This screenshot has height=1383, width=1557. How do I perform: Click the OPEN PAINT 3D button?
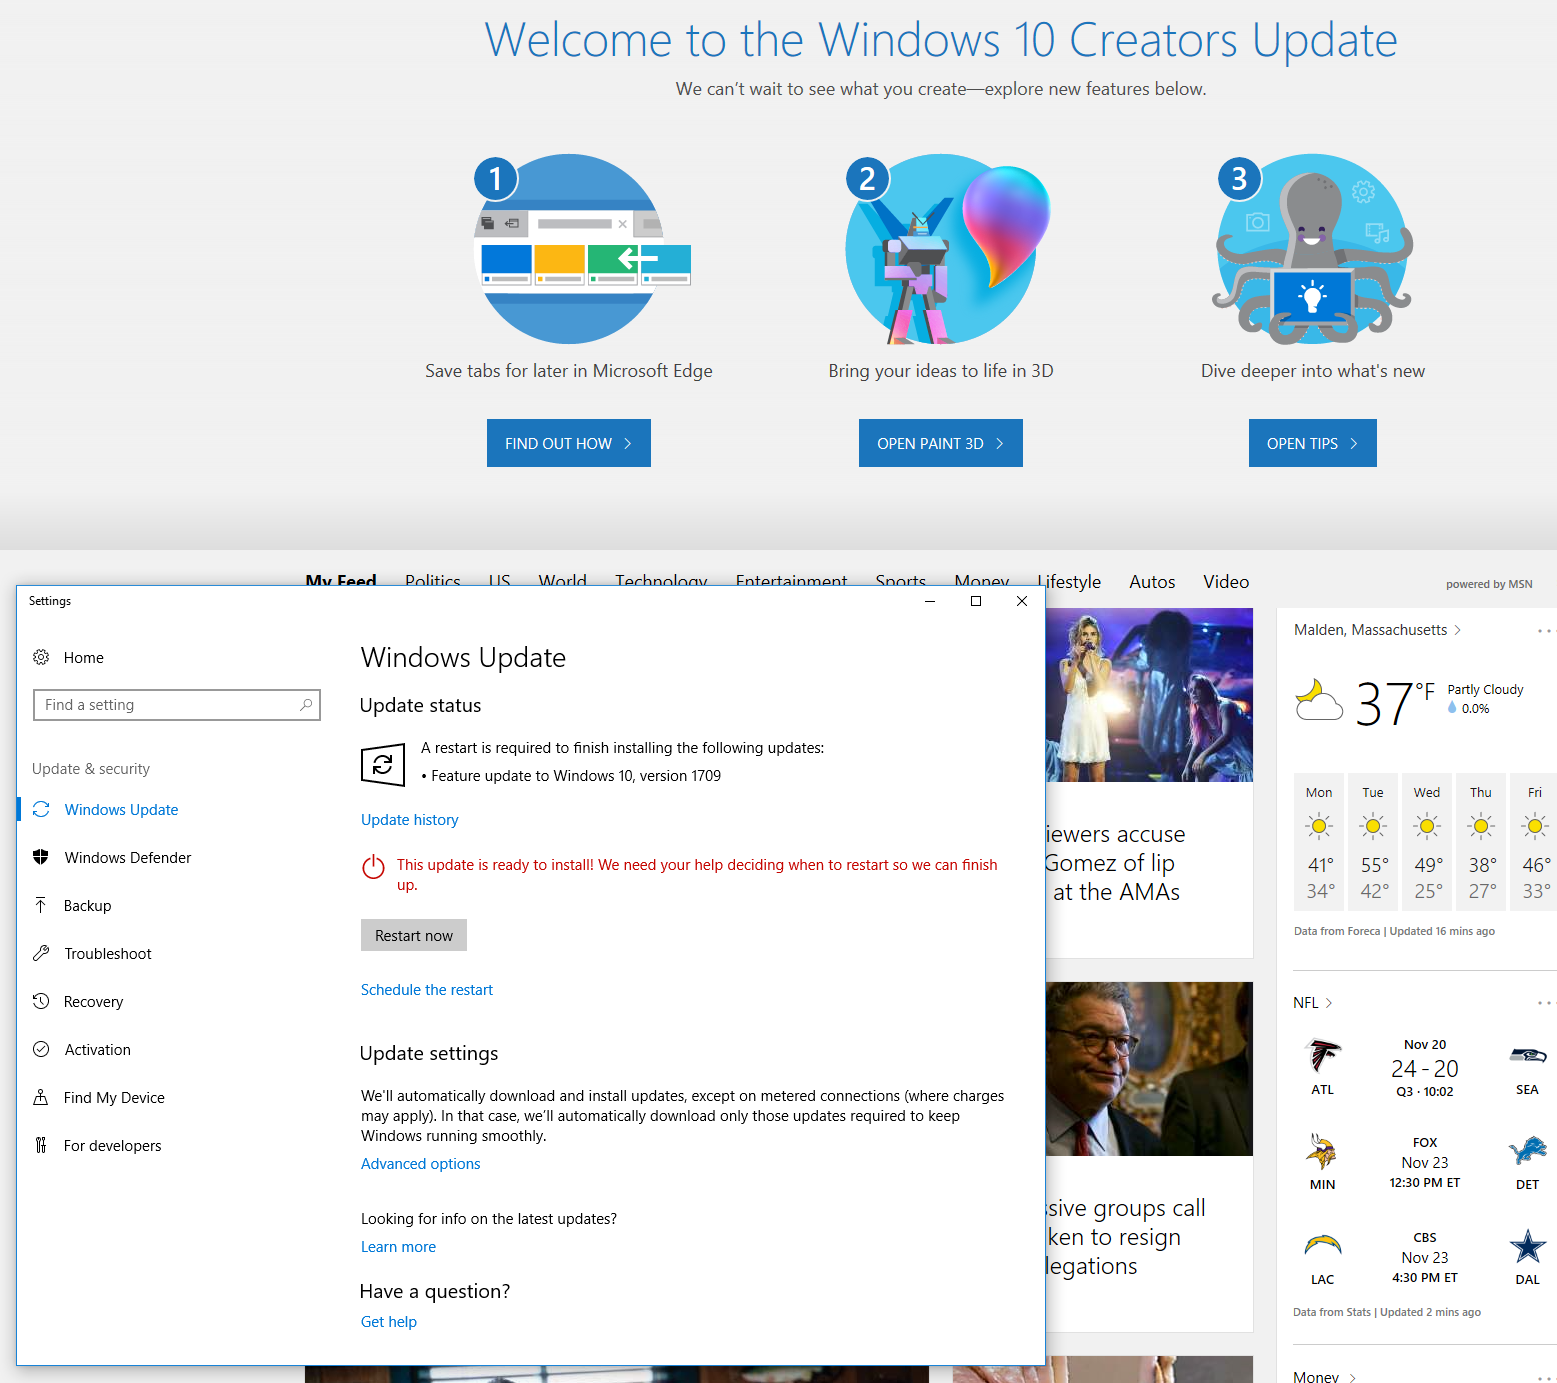click(x=941, y=443)
